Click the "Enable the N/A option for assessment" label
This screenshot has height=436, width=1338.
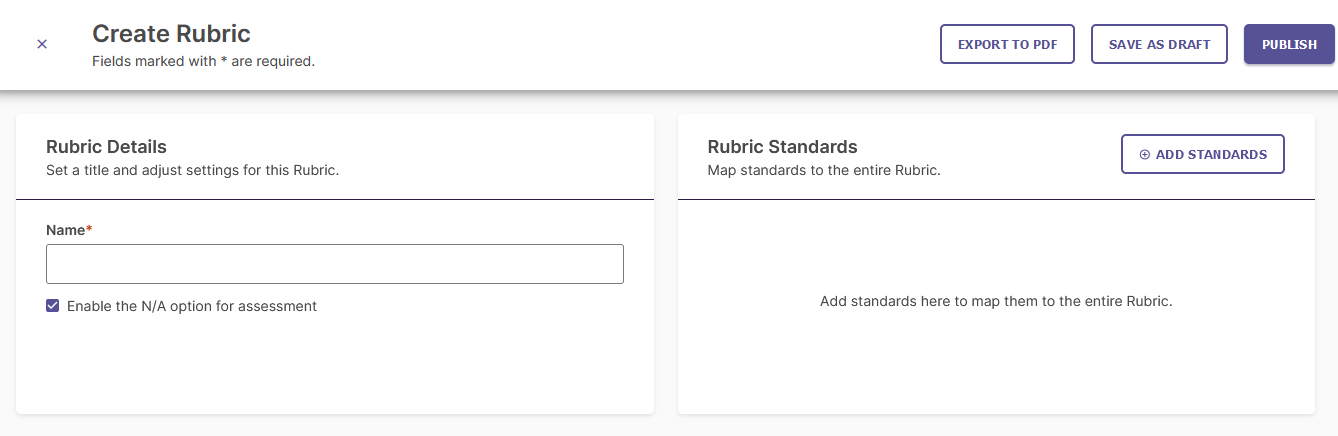click(x=192, y=306)
